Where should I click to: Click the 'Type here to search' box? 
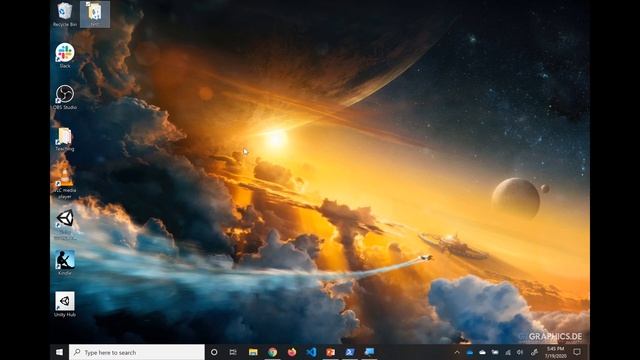(137, 352)
